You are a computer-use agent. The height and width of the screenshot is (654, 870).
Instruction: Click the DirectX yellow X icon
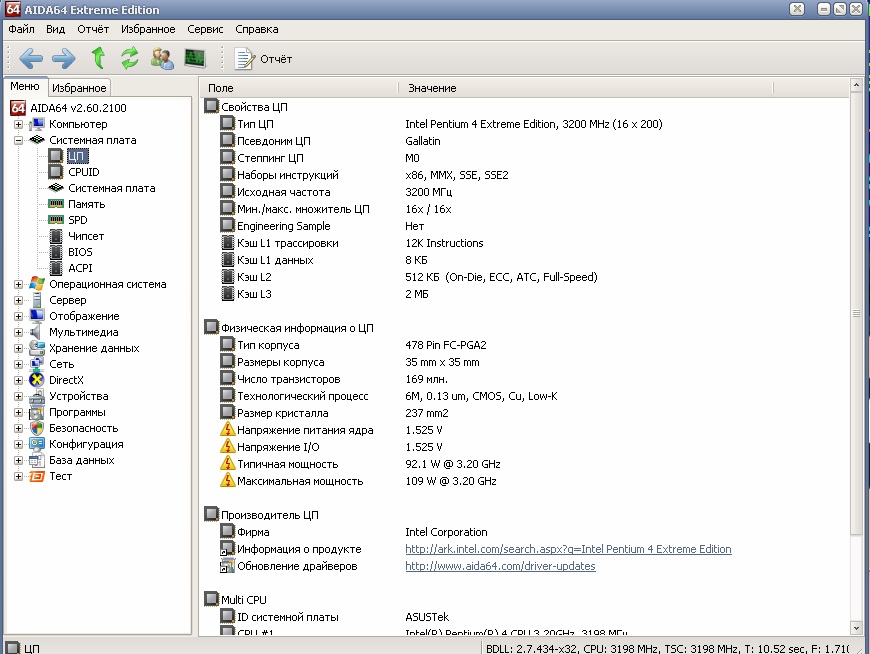pos(37,380)
